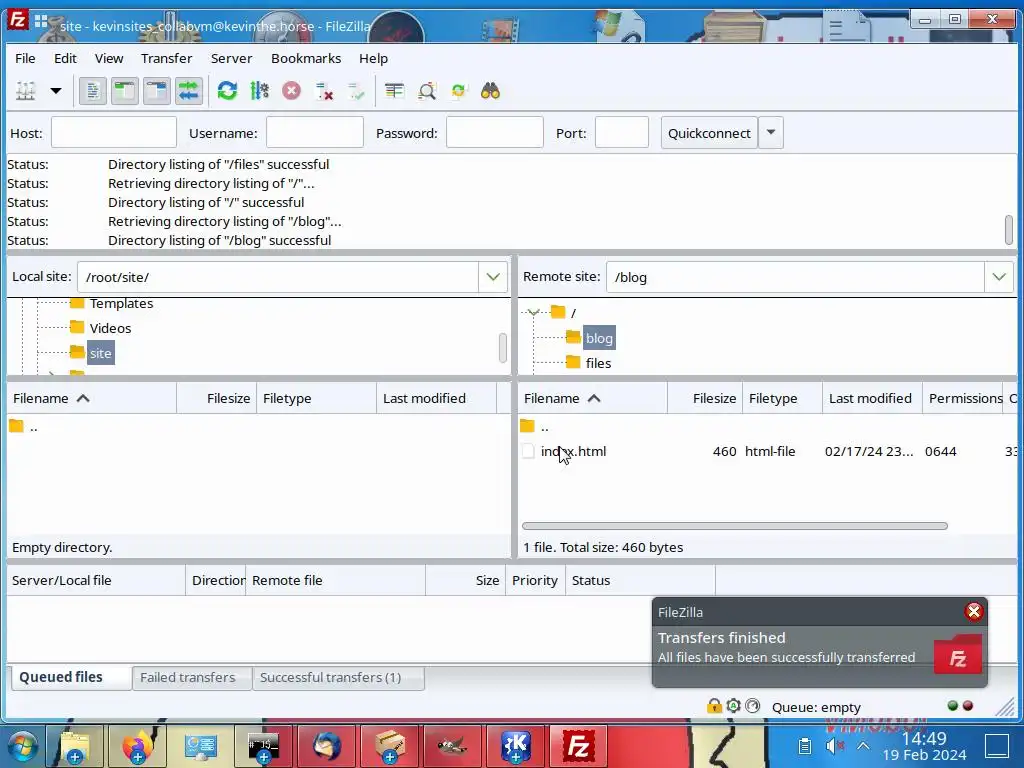Open the Help menu
The image size is (1024, 768).
(x=373, y=58)
